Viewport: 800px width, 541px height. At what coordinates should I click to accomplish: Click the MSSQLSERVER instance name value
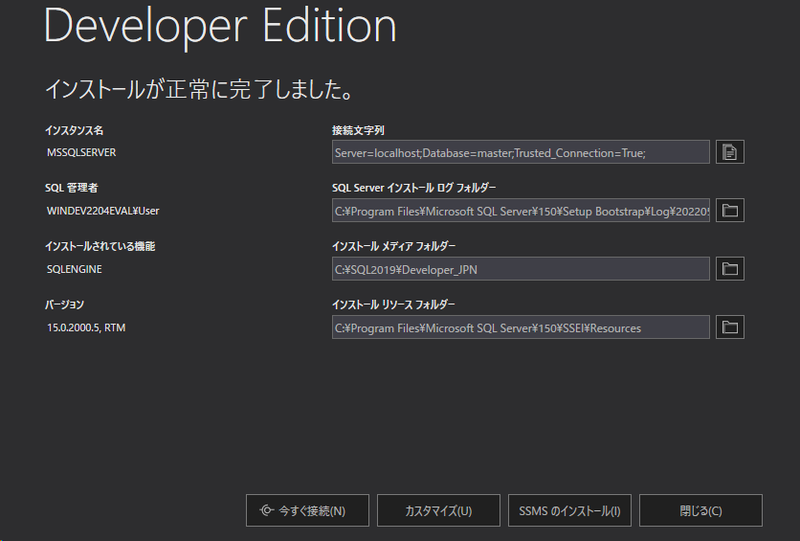(81, 153)
